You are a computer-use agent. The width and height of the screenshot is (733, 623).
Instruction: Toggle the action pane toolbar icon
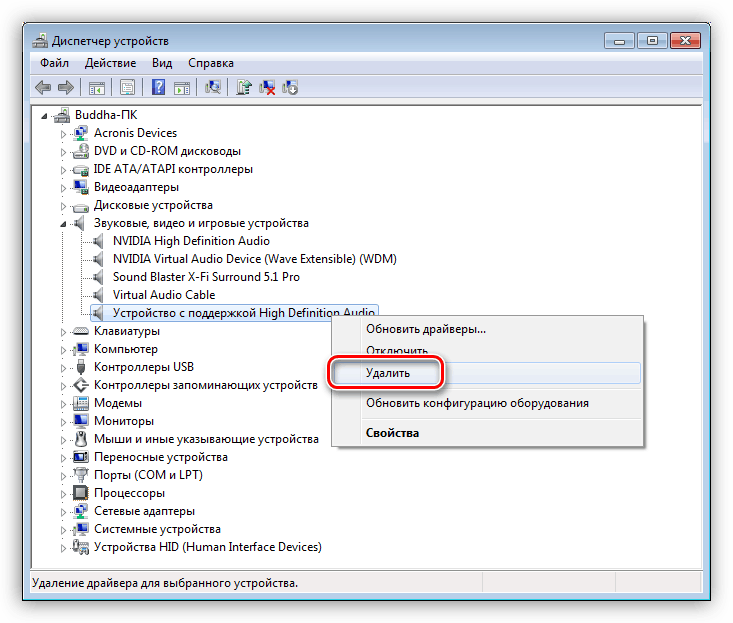[182, 87]
